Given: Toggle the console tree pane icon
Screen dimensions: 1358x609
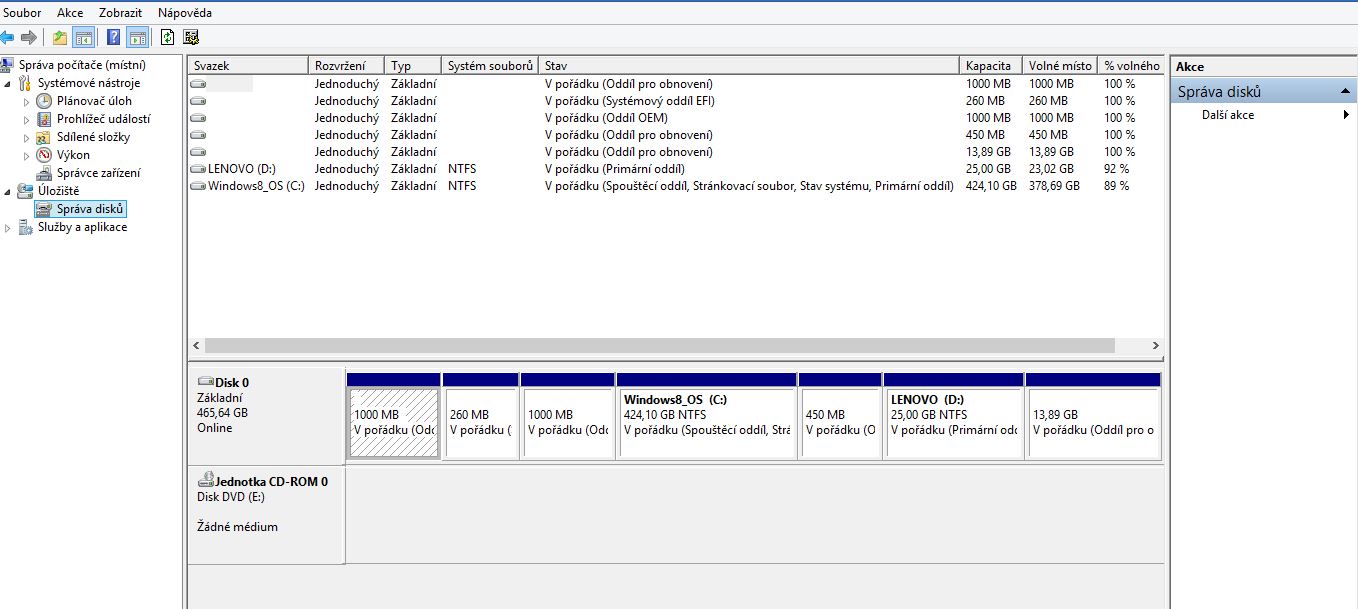Looking at the screenshot, I should point(84,38).
